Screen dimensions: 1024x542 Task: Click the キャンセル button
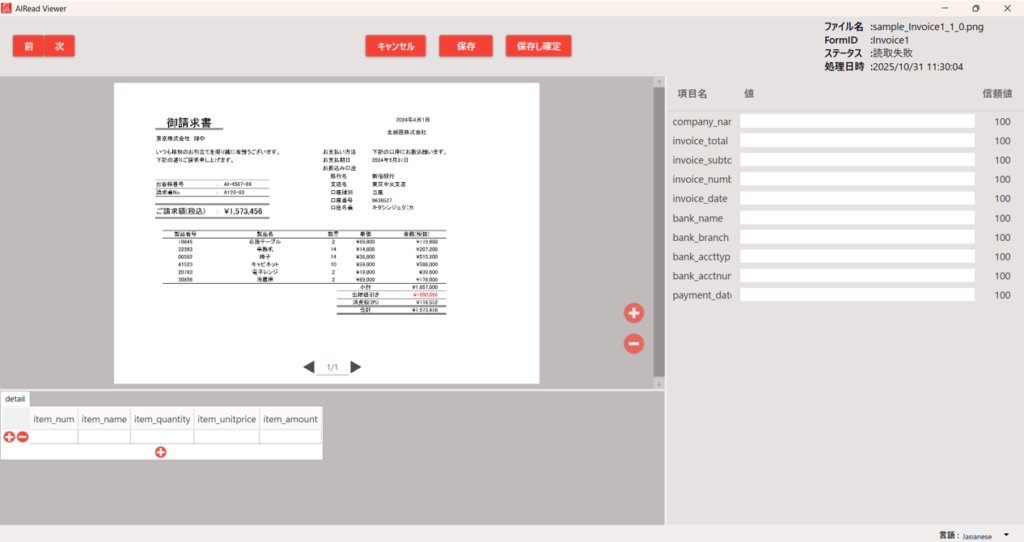(396, 46)
